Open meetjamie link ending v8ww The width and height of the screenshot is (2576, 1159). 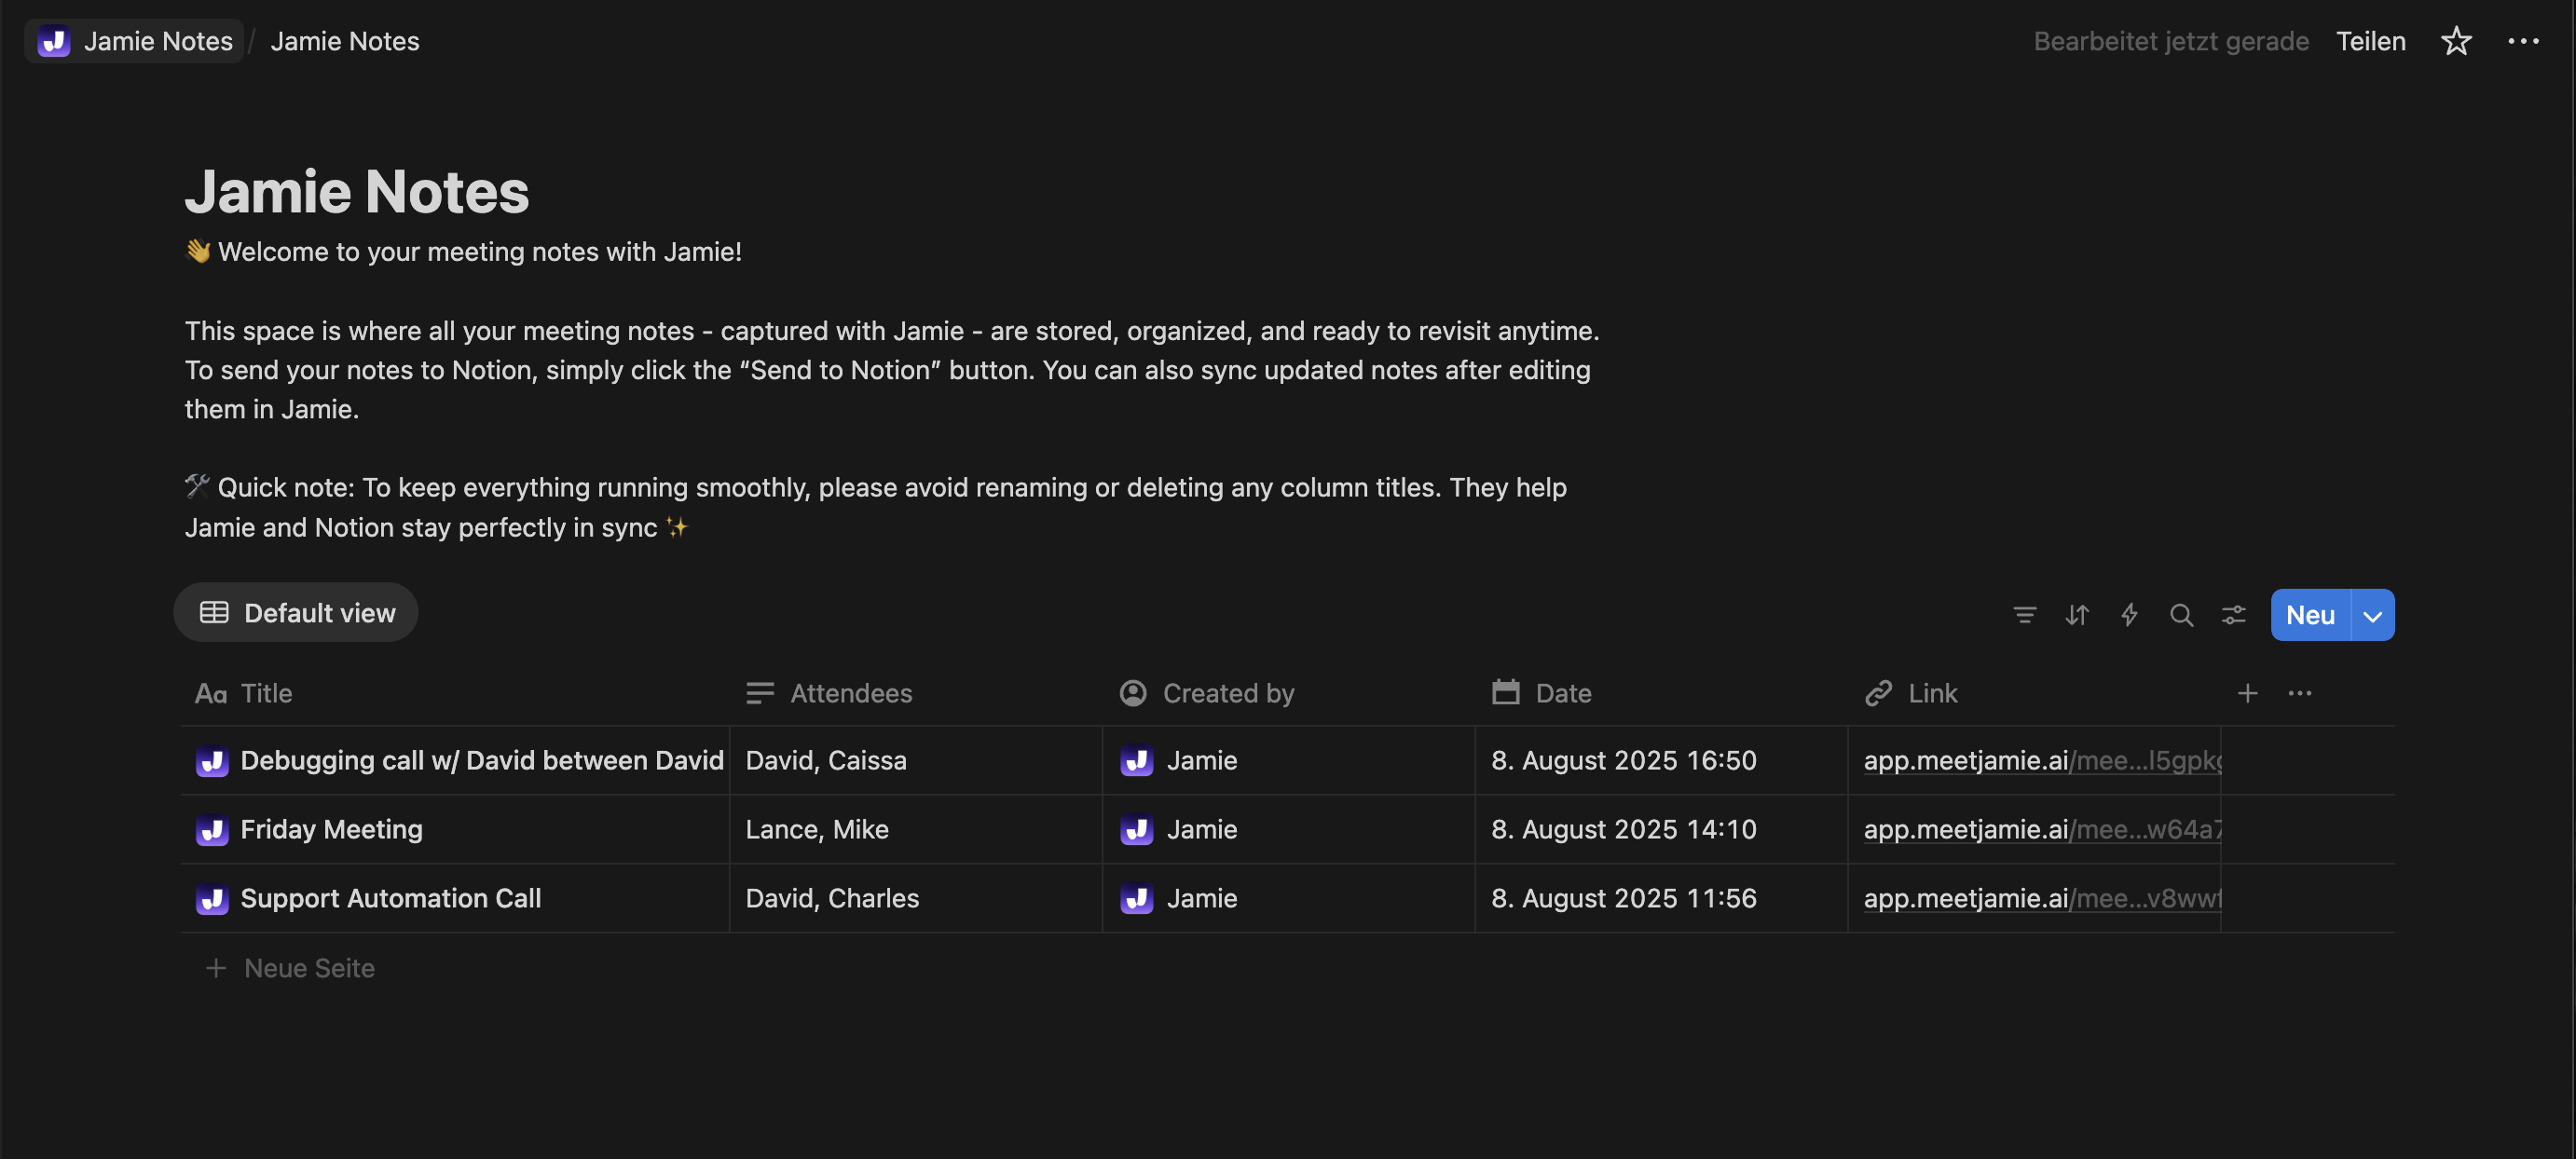(2041, 898)
